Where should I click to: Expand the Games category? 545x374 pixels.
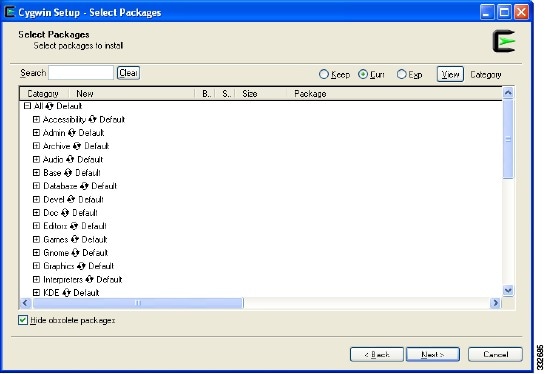(36, 239)
